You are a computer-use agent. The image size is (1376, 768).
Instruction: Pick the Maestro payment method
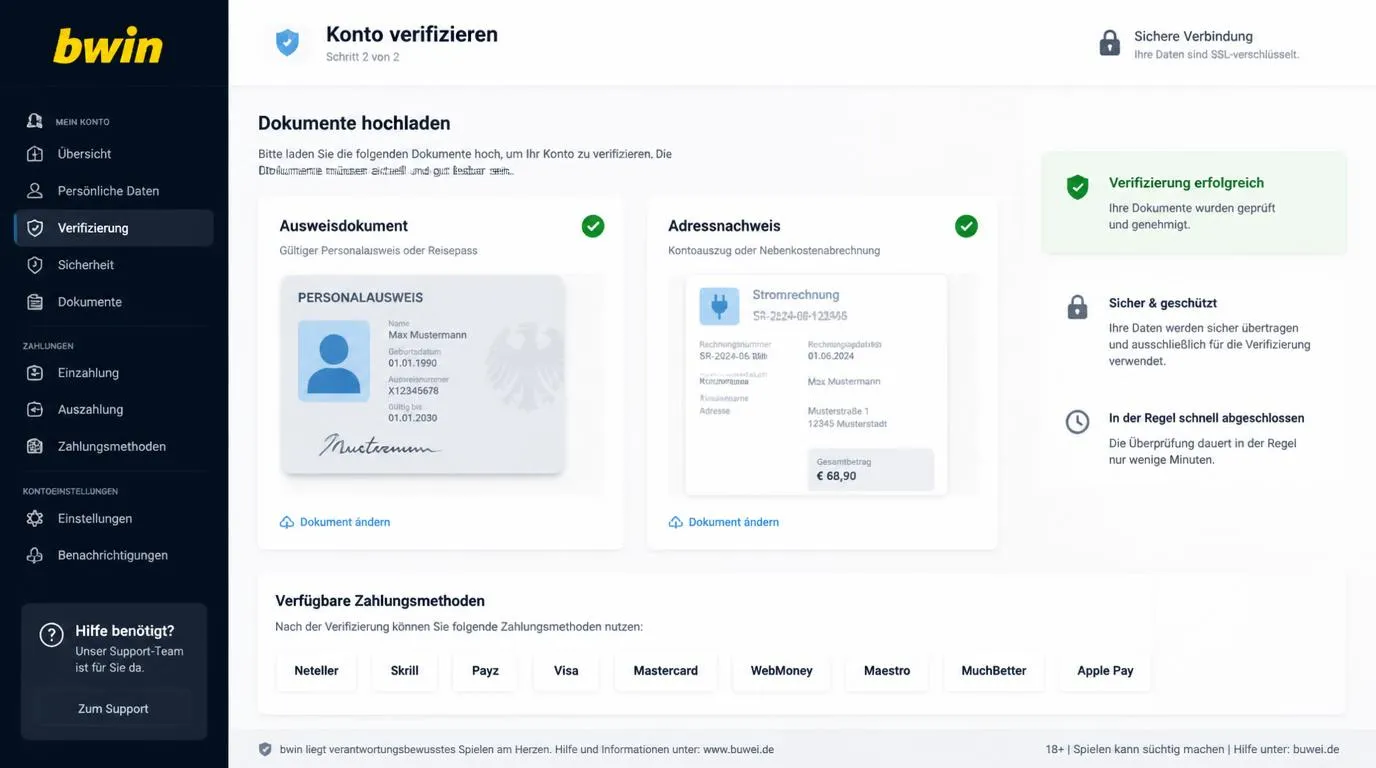click(887, 671)
